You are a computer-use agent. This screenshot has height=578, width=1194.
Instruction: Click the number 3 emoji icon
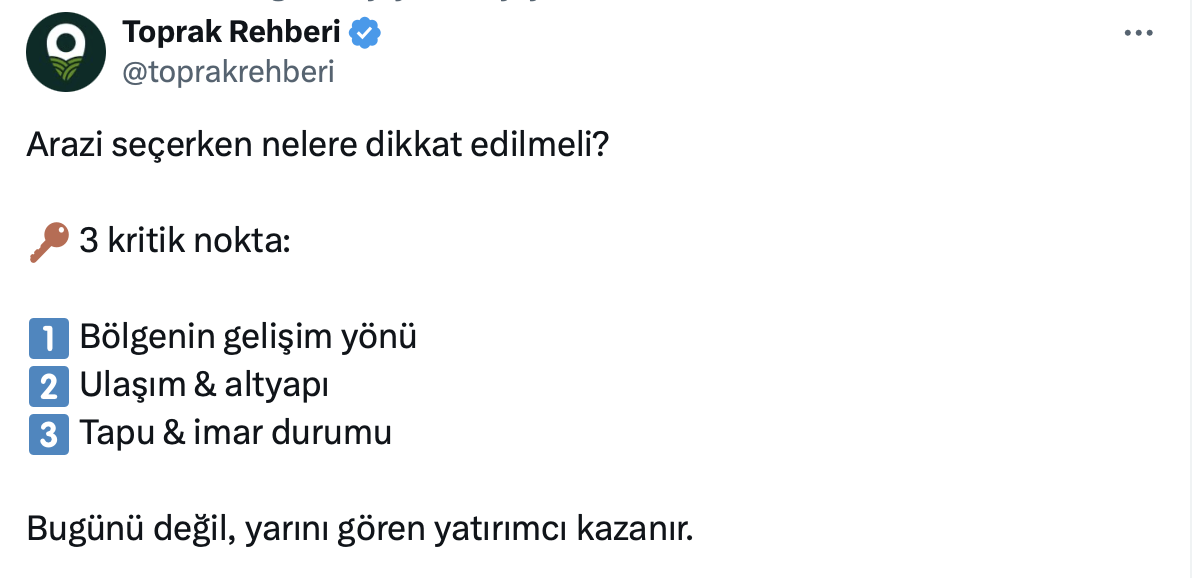48,434
